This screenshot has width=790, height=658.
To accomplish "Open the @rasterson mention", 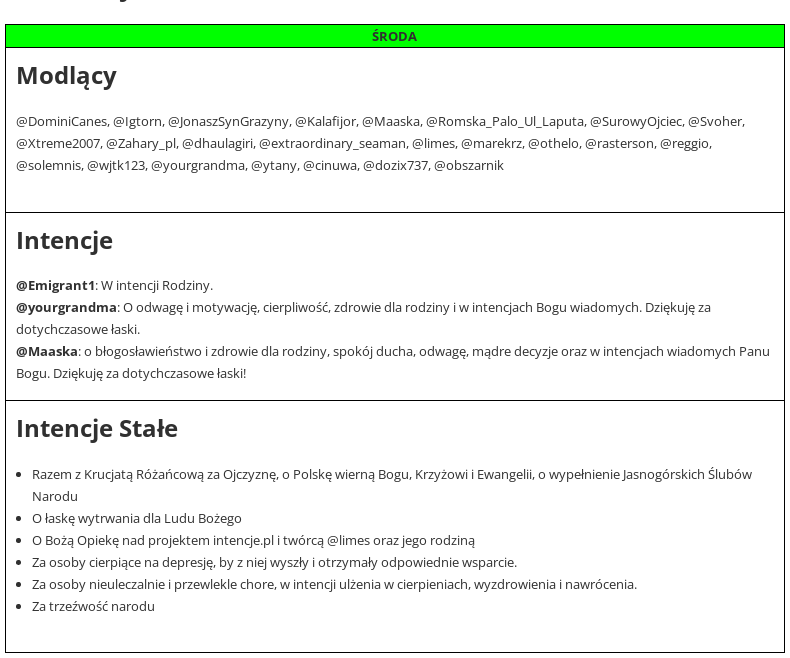I will [x=619, y=144].
